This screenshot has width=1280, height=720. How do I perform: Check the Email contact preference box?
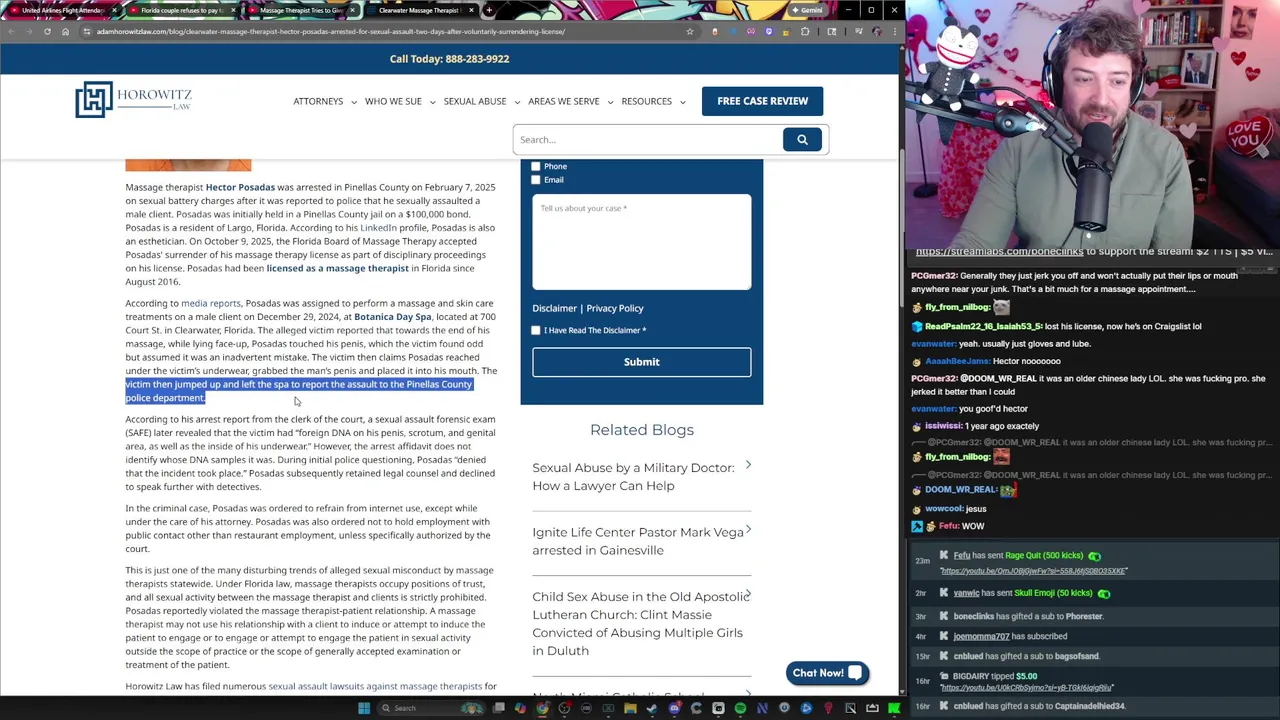[536, 180]
